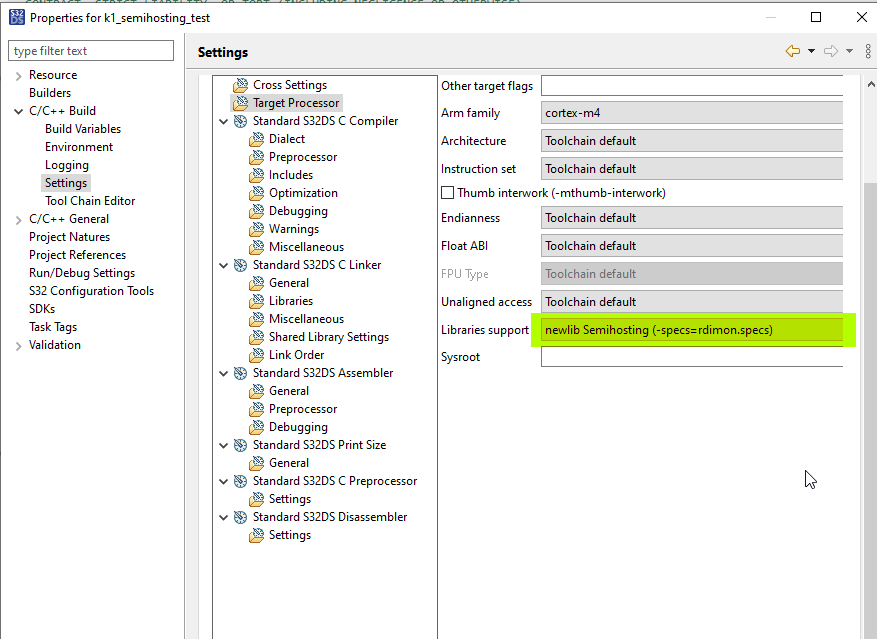877x639 pixels.
Task: Click the Target Processor wrench icon
Action: tap(241, 102)
